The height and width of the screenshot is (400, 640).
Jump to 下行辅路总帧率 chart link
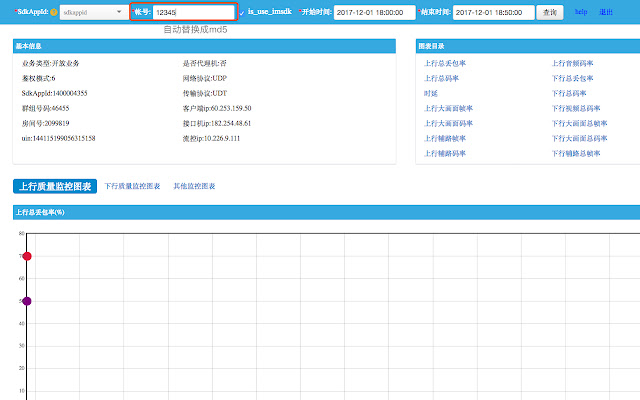click(x=575, y=154)
